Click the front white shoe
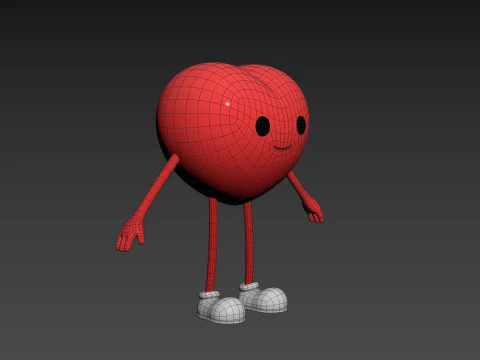480x360 pixels. [221, 307]
